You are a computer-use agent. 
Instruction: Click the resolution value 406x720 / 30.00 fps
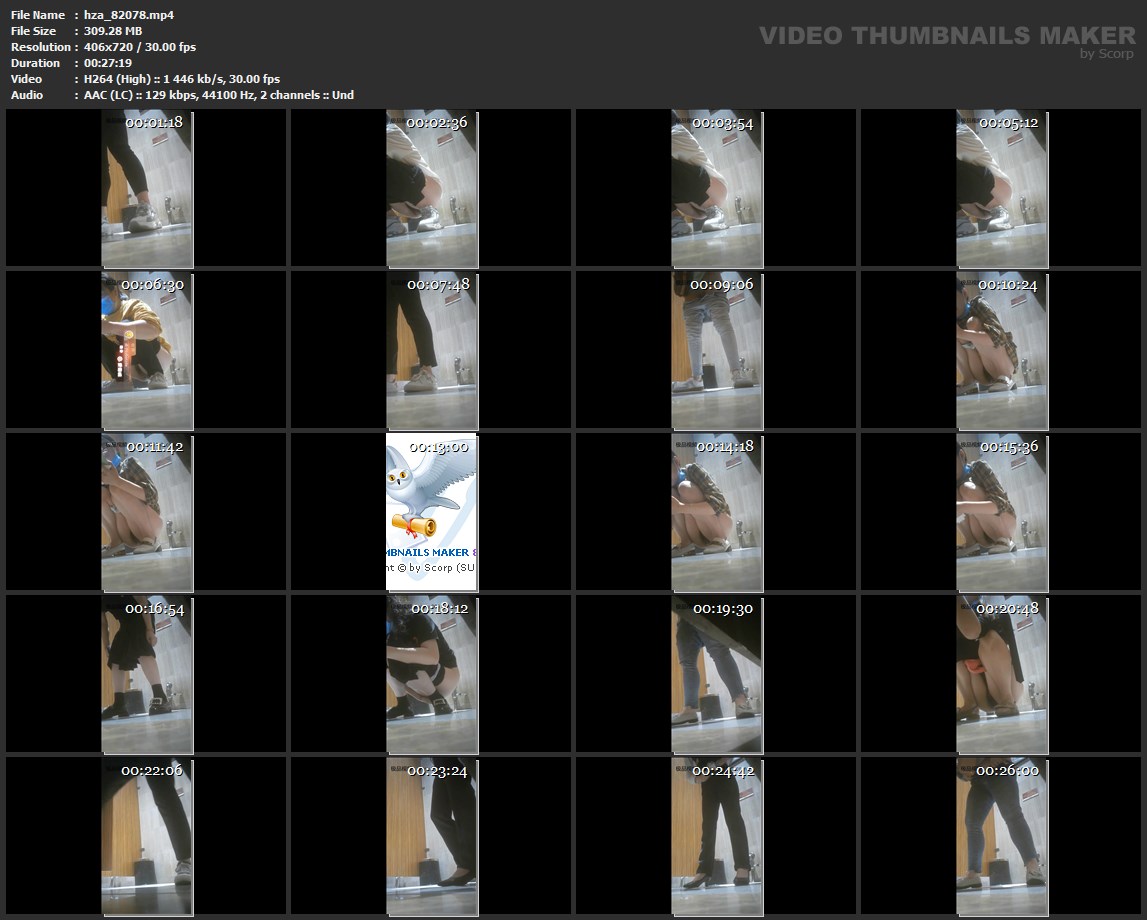click(x=140, y=47)
